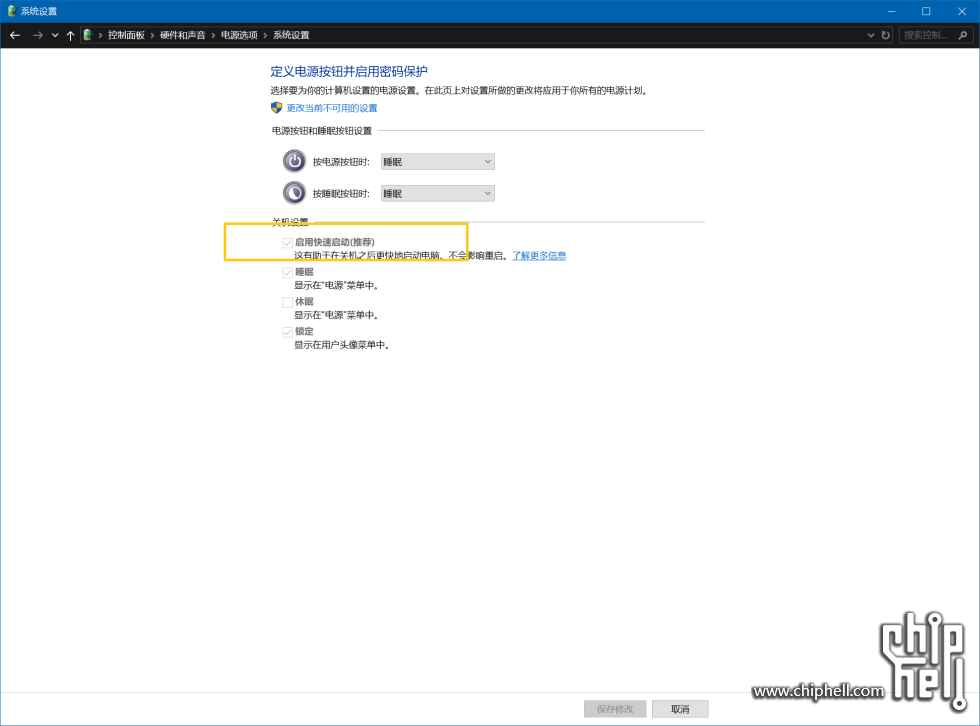Toggle 启用快速启动(推荐) checkbox
Viewport: 980px width, 726px height.
288,242
